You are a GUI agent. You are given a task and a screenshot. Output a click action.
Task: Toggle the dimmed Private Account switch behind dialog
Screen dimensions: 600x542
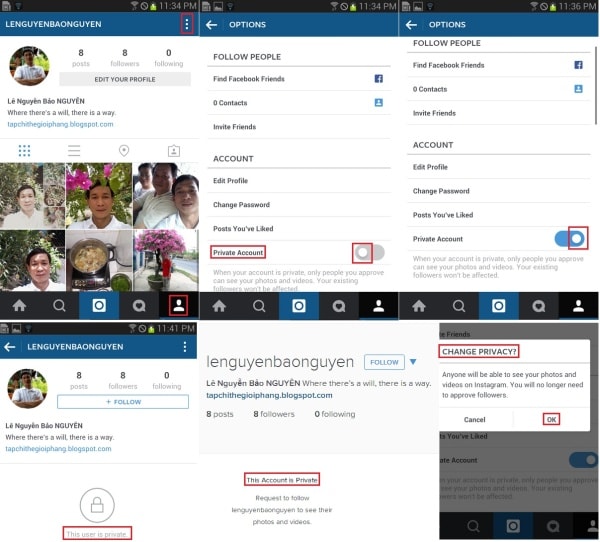(583, 460)
